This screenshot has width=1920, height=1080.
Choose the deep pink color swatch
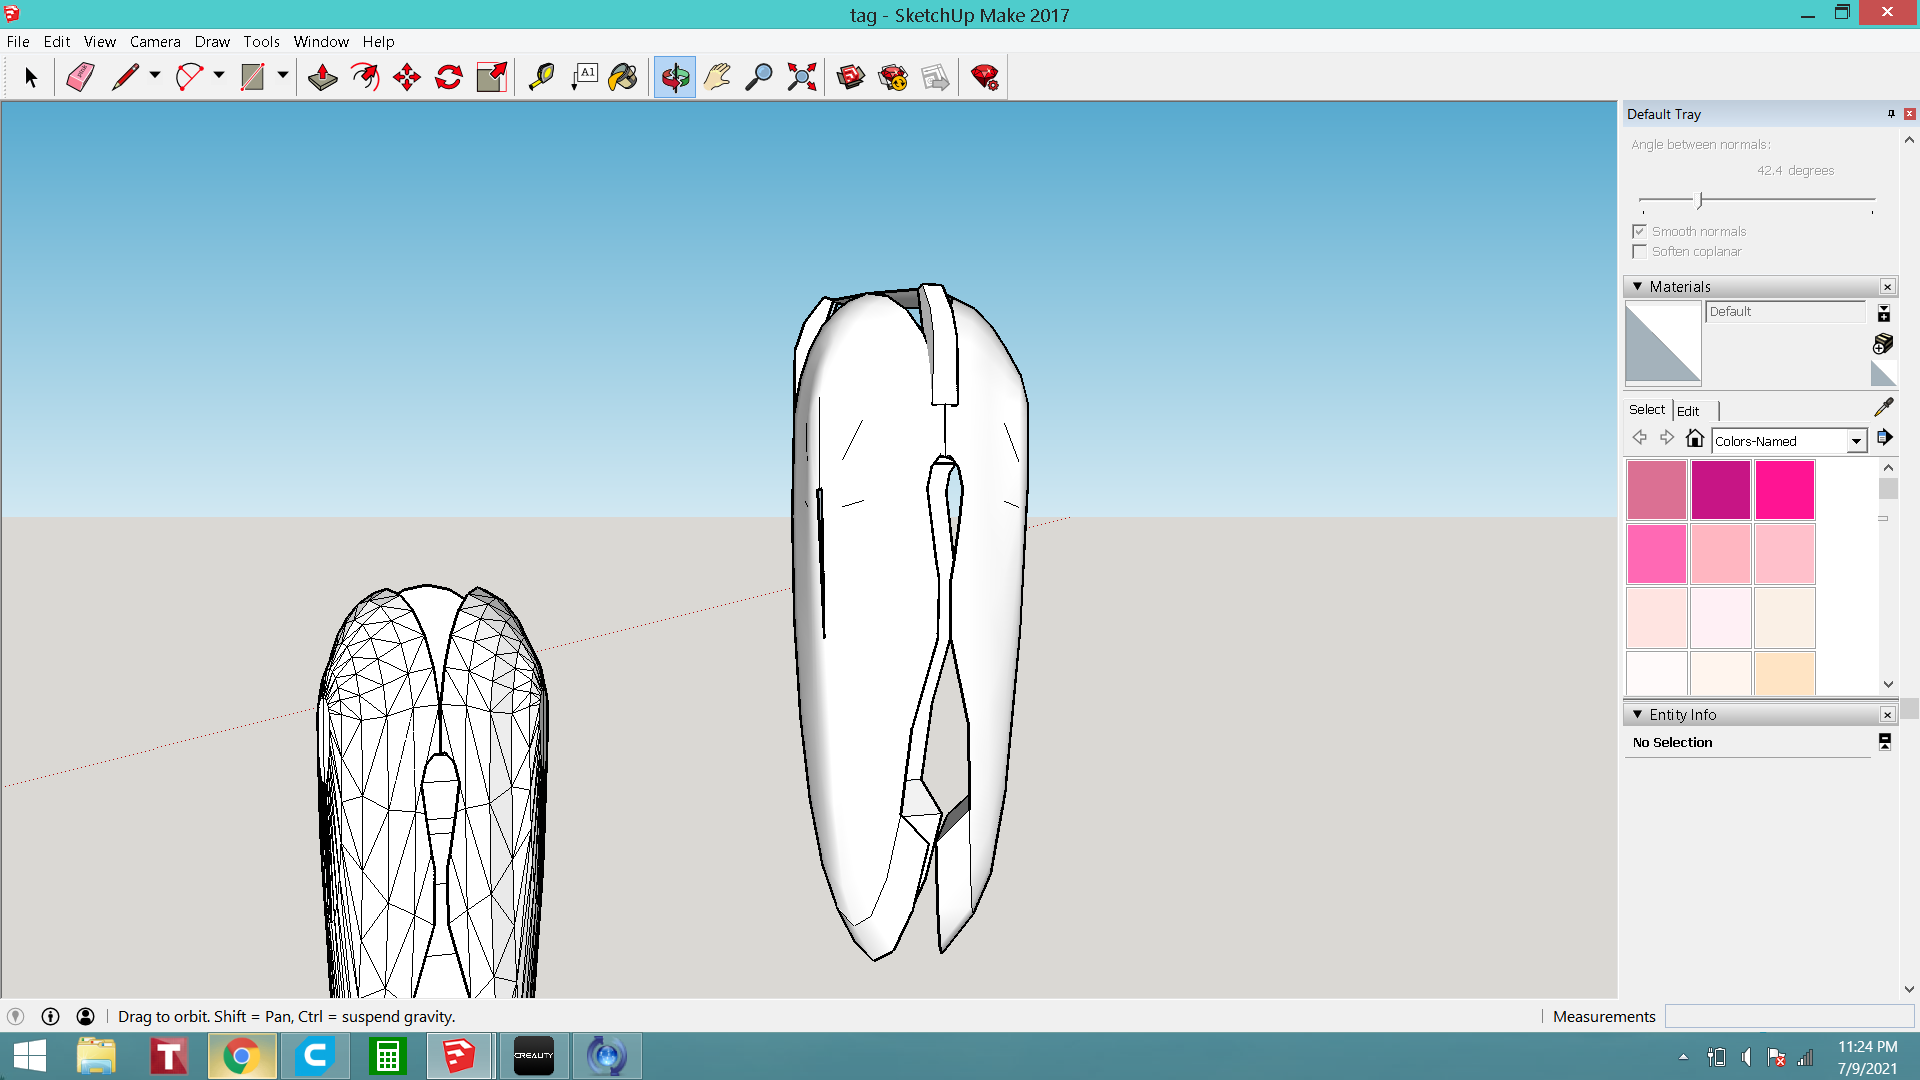[1784, 490]
